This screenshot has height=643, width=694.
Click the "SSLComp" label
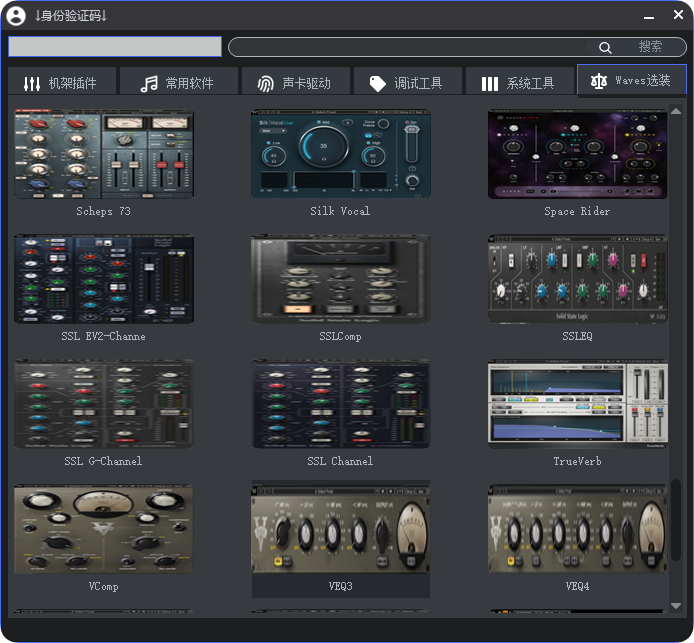coord(340,337)
